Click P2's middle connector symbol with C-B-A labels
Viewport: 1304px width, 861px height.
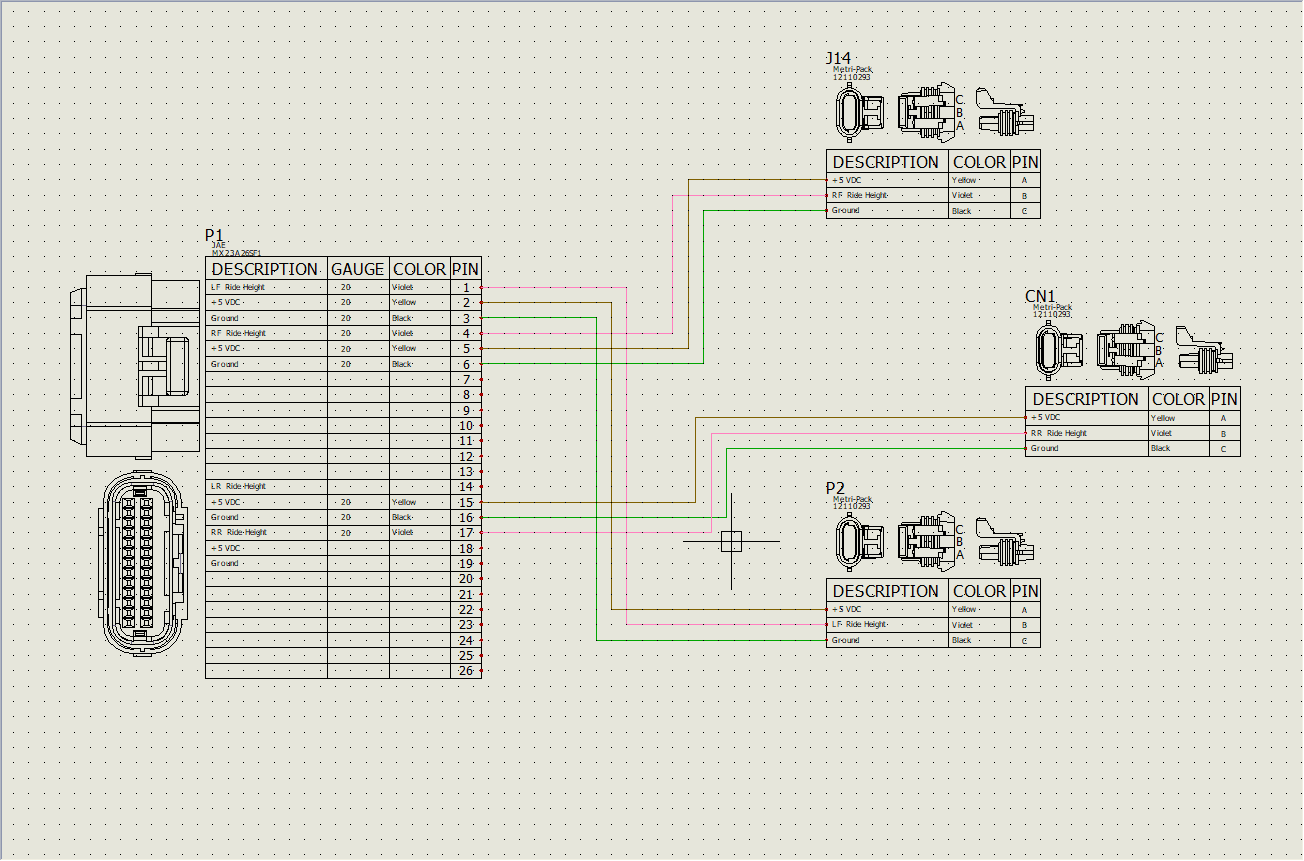click(x=927, y=541)
